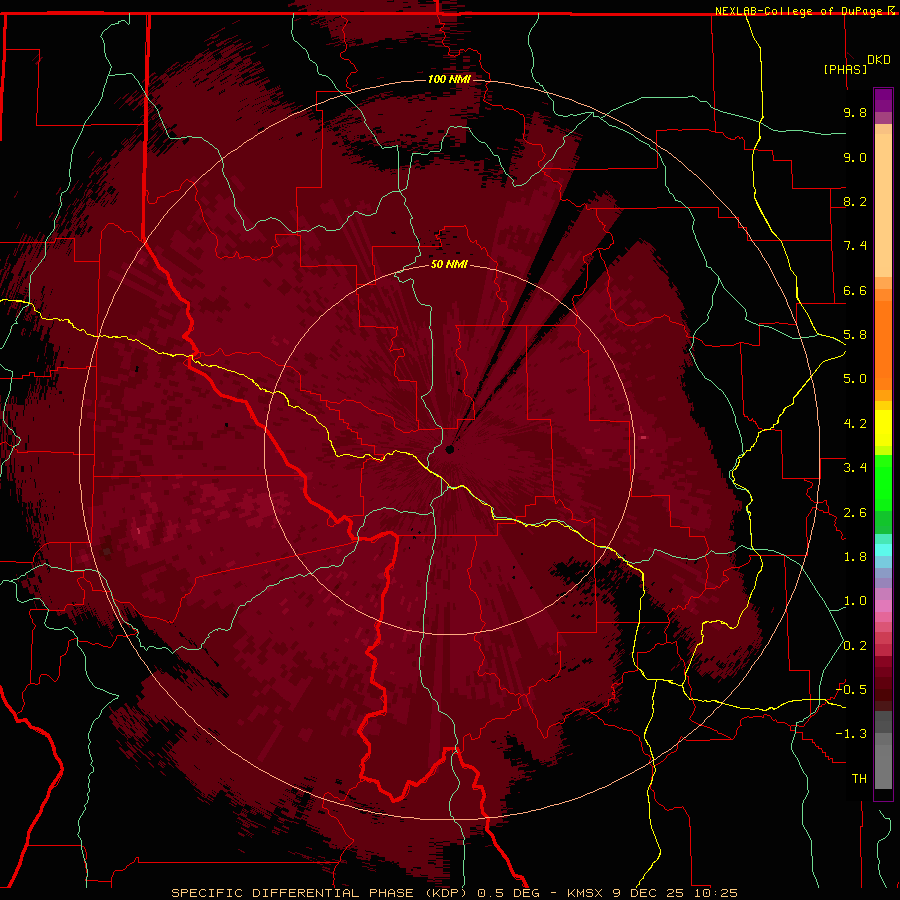Click the 100 NMI range ring label
900x900 pixels.
[x=449, y=79]
